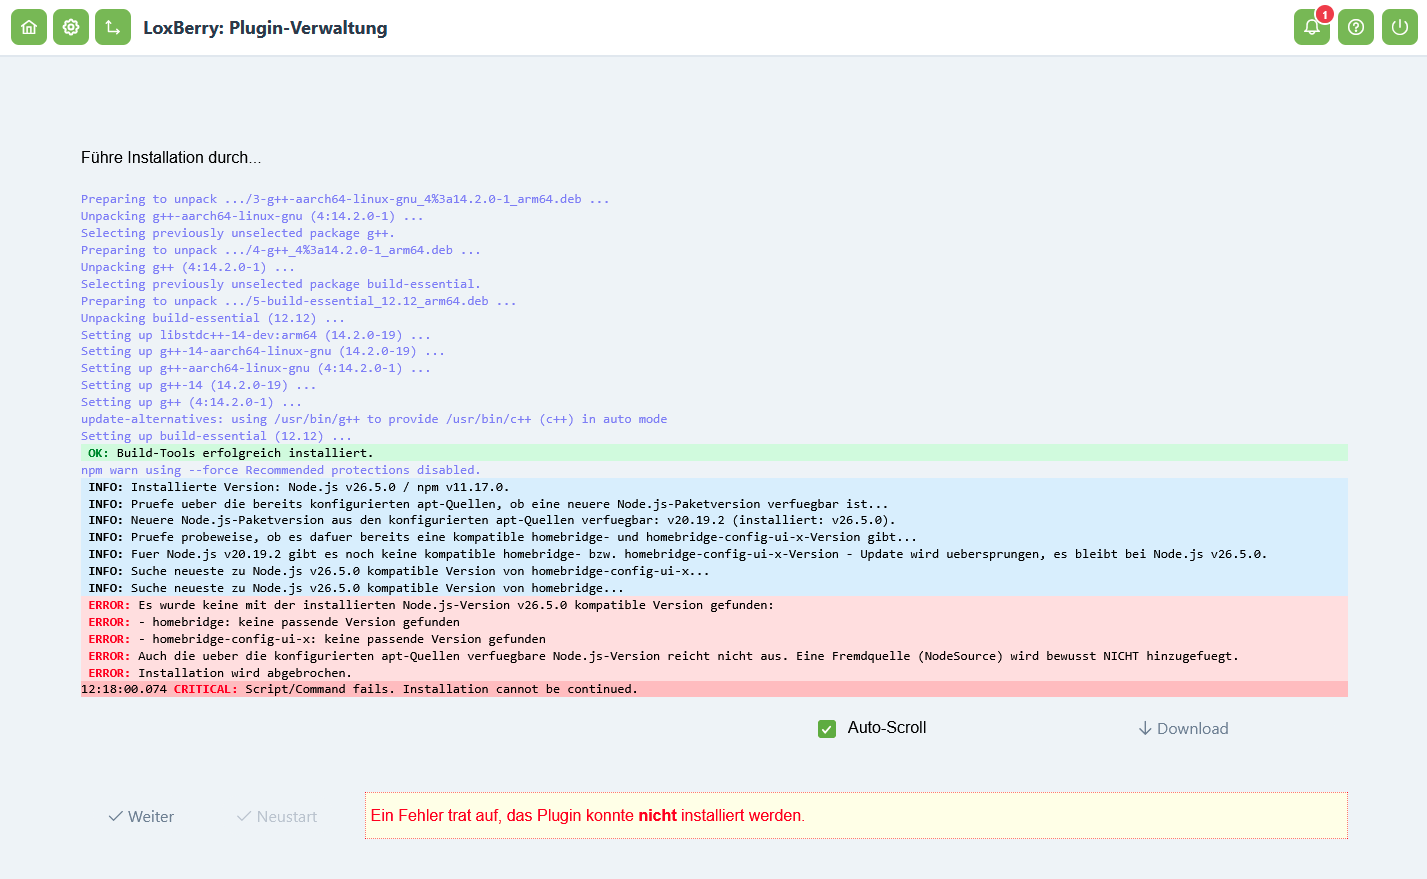Select the CRITICAL Script/Command fails log line
The image size is (1427, 879).
point(714,689)
